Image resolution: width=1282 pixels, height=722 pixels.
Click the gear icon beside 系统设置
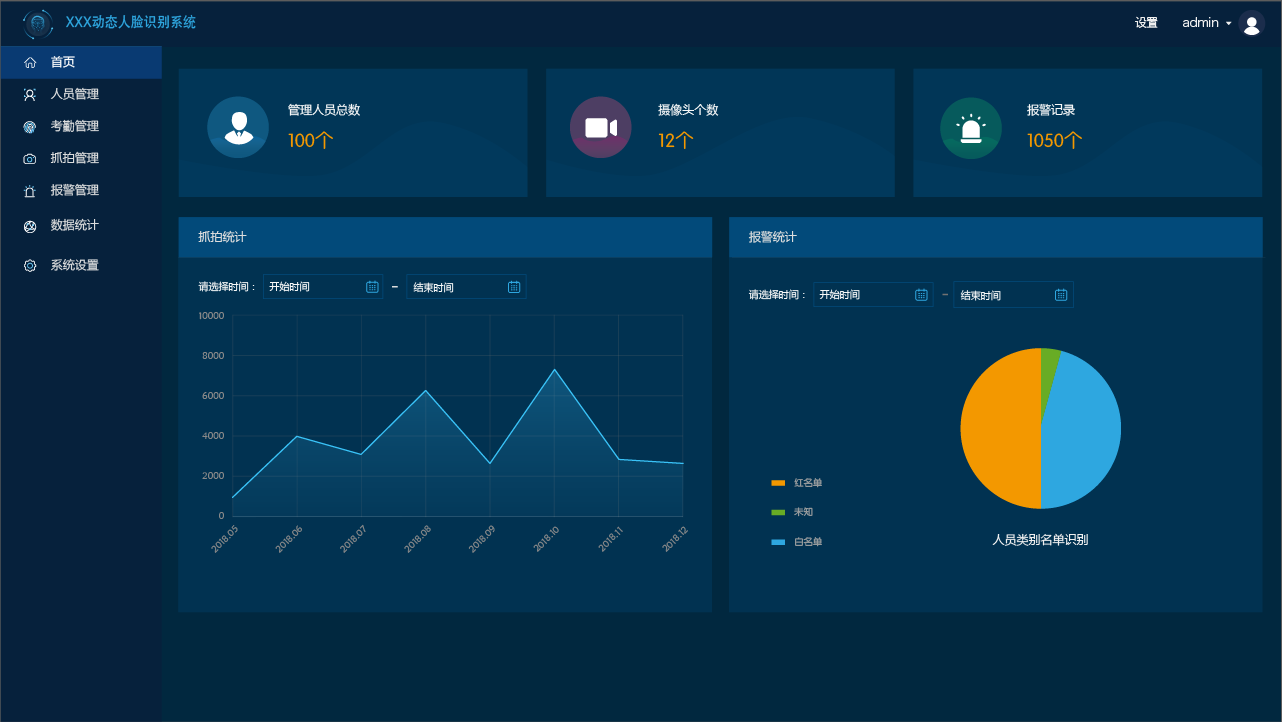(30, 266)
